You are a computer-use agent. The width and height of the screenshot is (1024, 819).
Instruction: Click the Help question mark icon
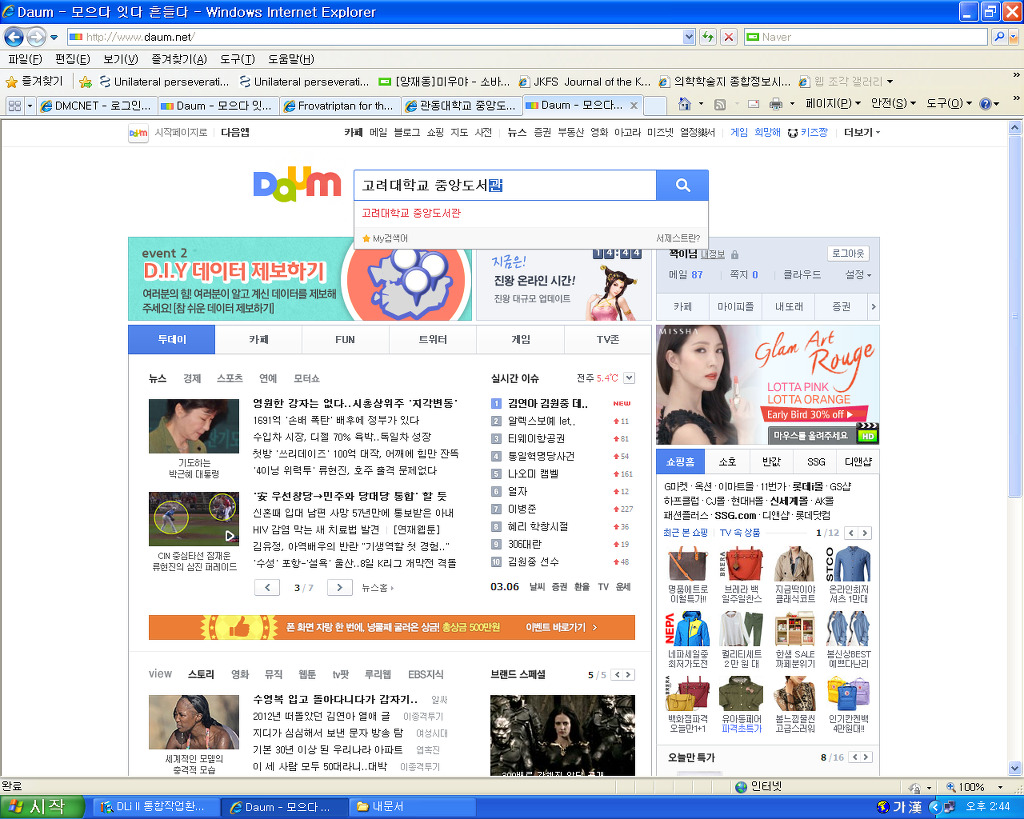[x=985, y=104]
